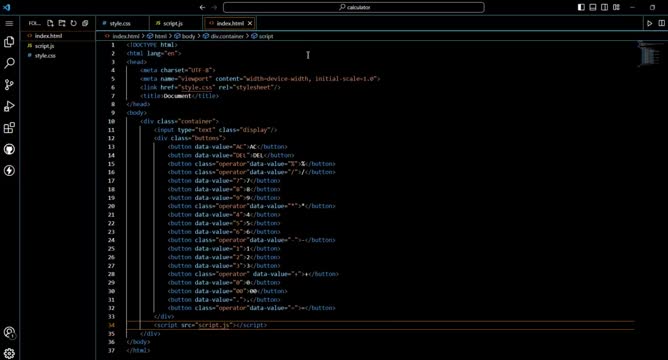The height and width of the screenshot is (360, 668).
Task: Toggle the secondary side bar layout button
Action: [604, 7]
